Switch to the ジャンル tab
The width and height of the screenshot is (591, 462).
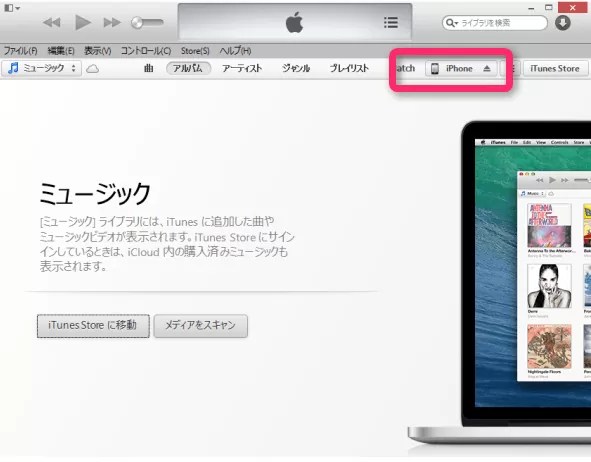click(296, 68)
